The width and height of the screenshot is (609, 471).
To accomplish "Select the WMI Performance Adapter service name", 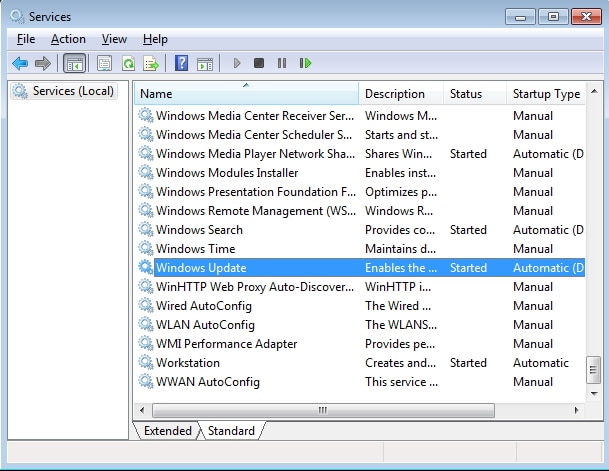I will 226,344.
